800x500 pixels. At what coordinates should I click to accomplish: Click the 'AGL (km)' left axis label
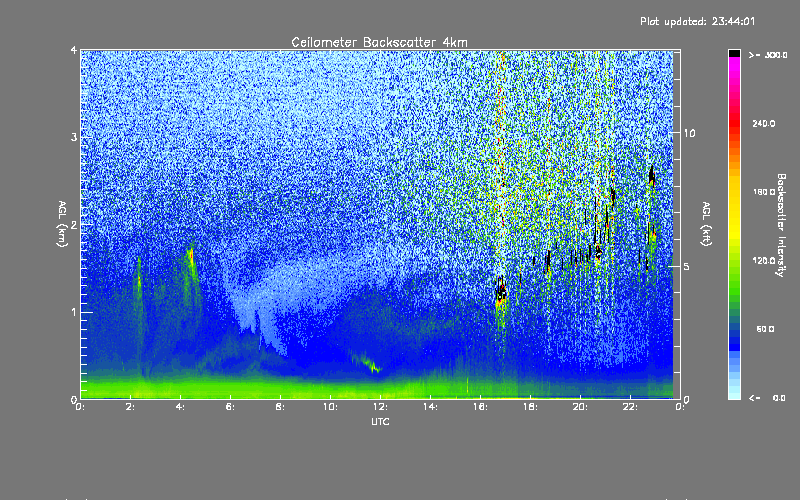pyautogui.click(x=62, y=224)
